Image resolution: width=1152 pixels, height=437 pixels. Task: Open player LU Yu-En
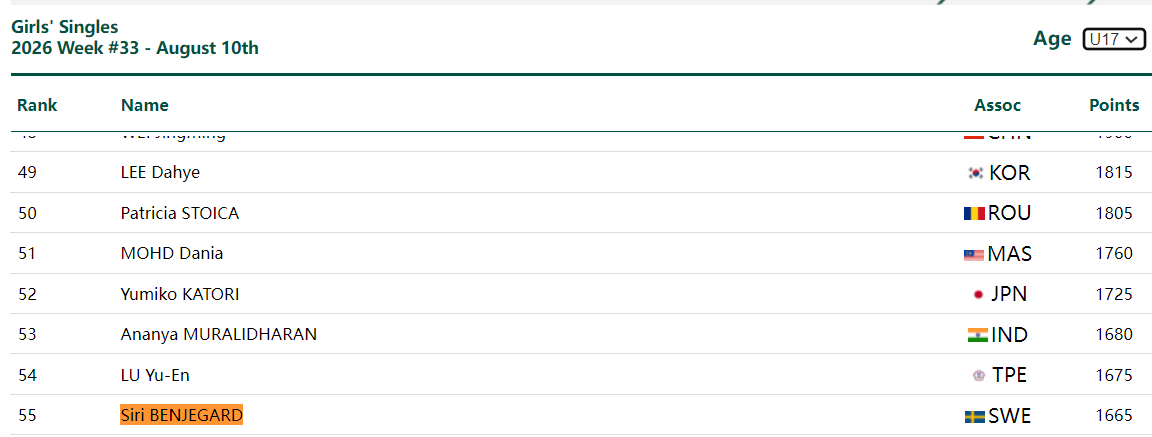coord(155,375)
